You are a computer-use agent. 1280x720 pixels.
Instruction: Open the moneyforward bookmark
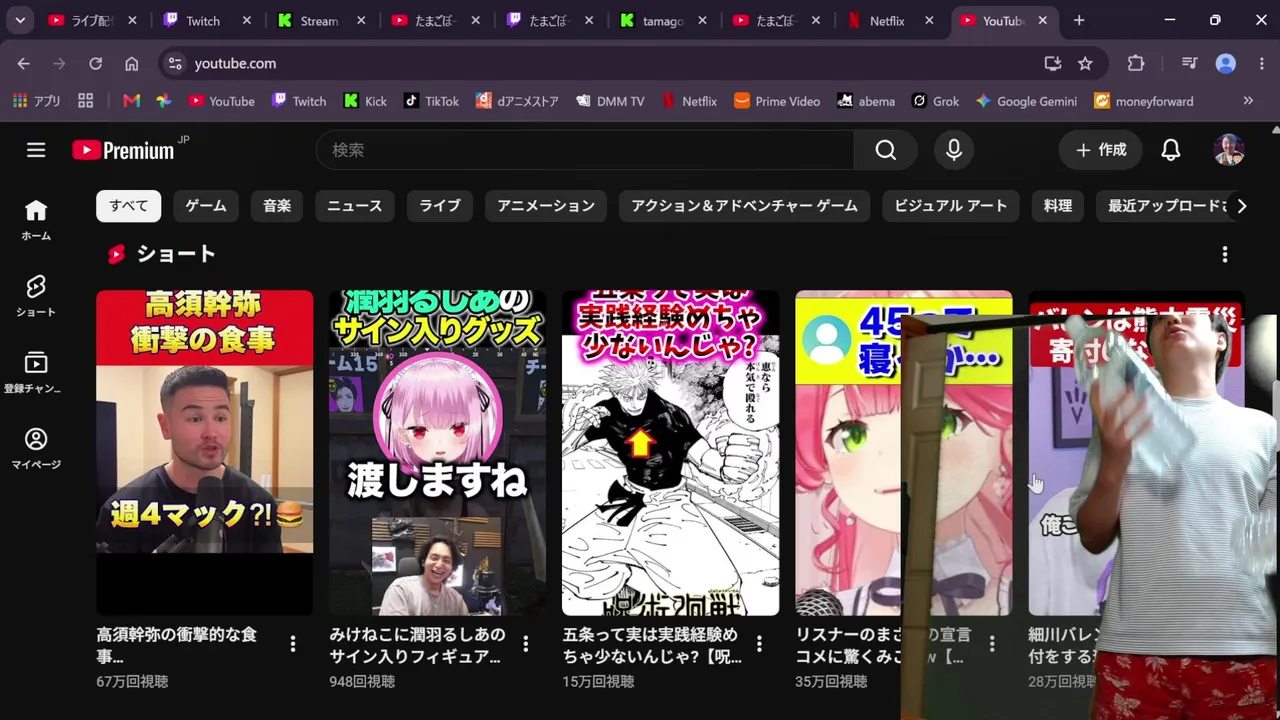click(1144, 101)
